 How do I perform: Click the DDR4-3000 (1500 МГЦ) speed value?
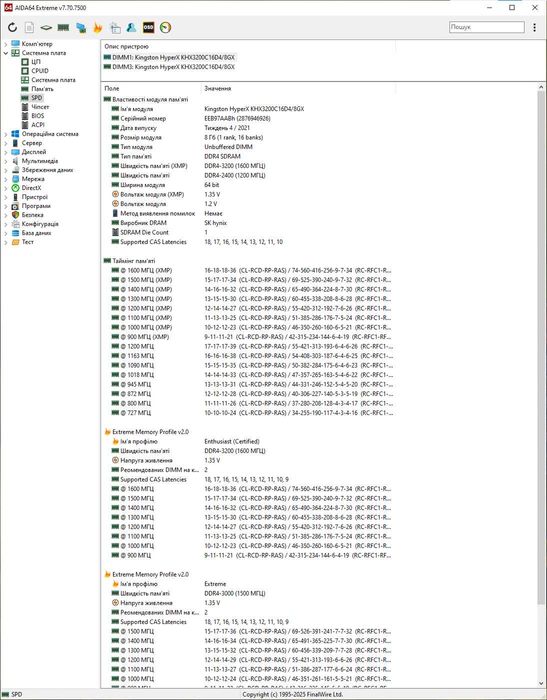coord(235,593)
